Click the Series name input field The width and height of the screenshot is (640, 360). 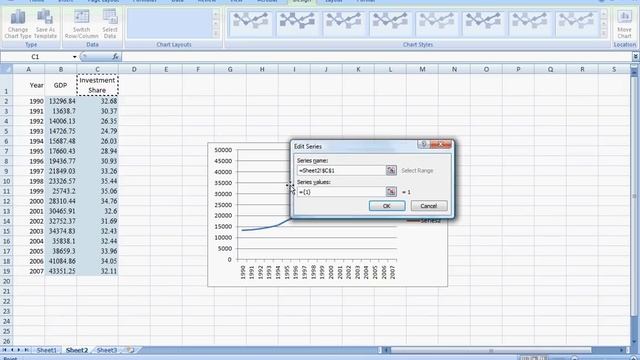tap(341, 170)
